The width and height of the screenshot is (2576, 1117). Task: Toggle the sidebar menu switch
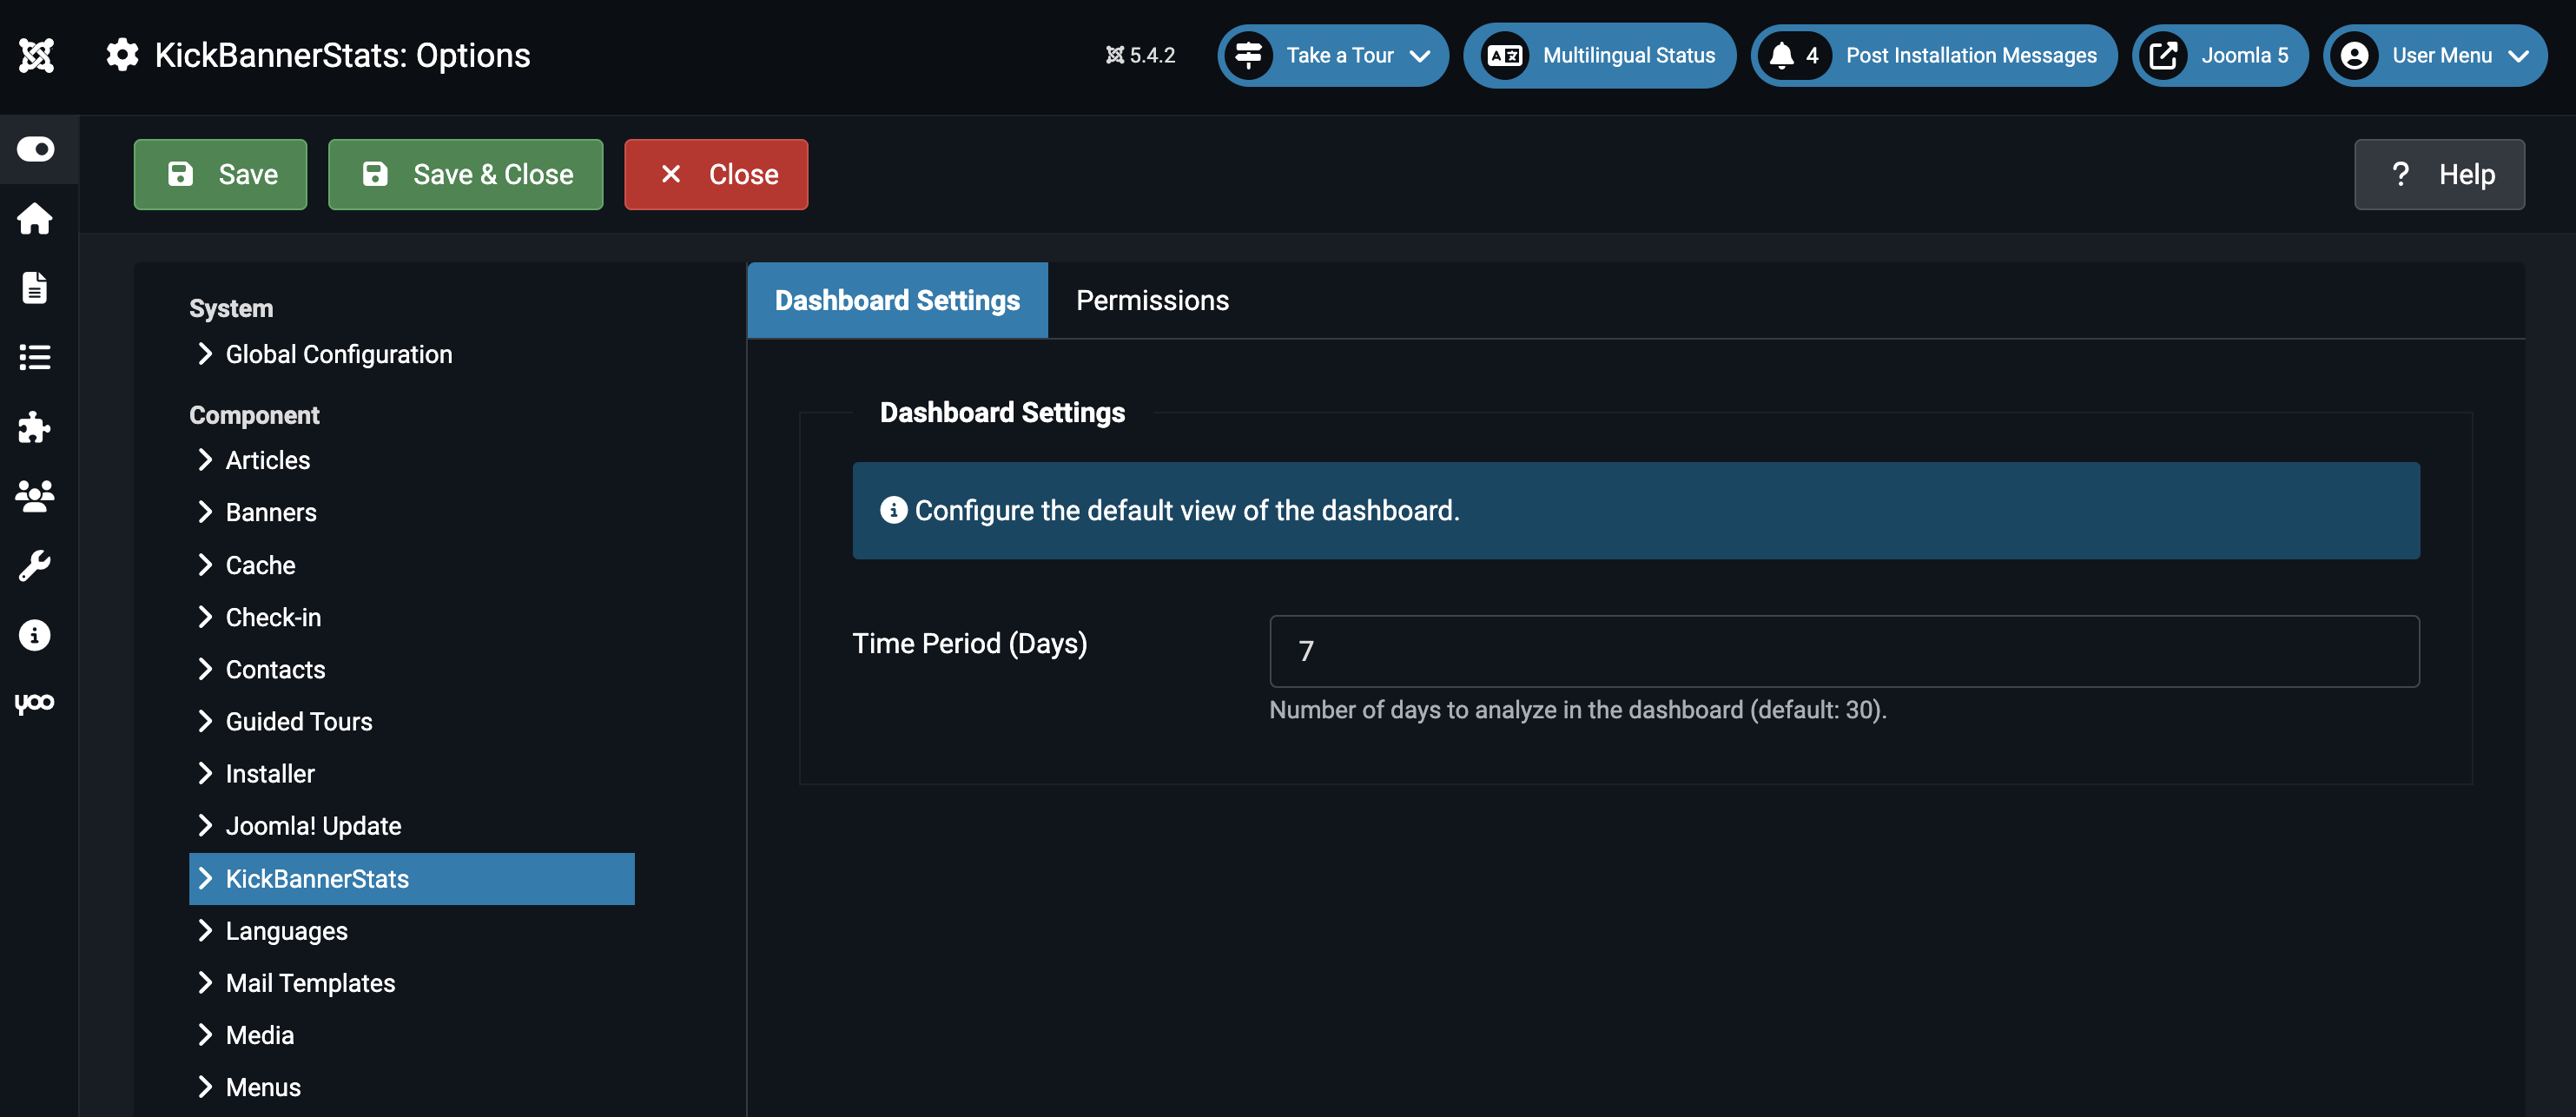36,149
